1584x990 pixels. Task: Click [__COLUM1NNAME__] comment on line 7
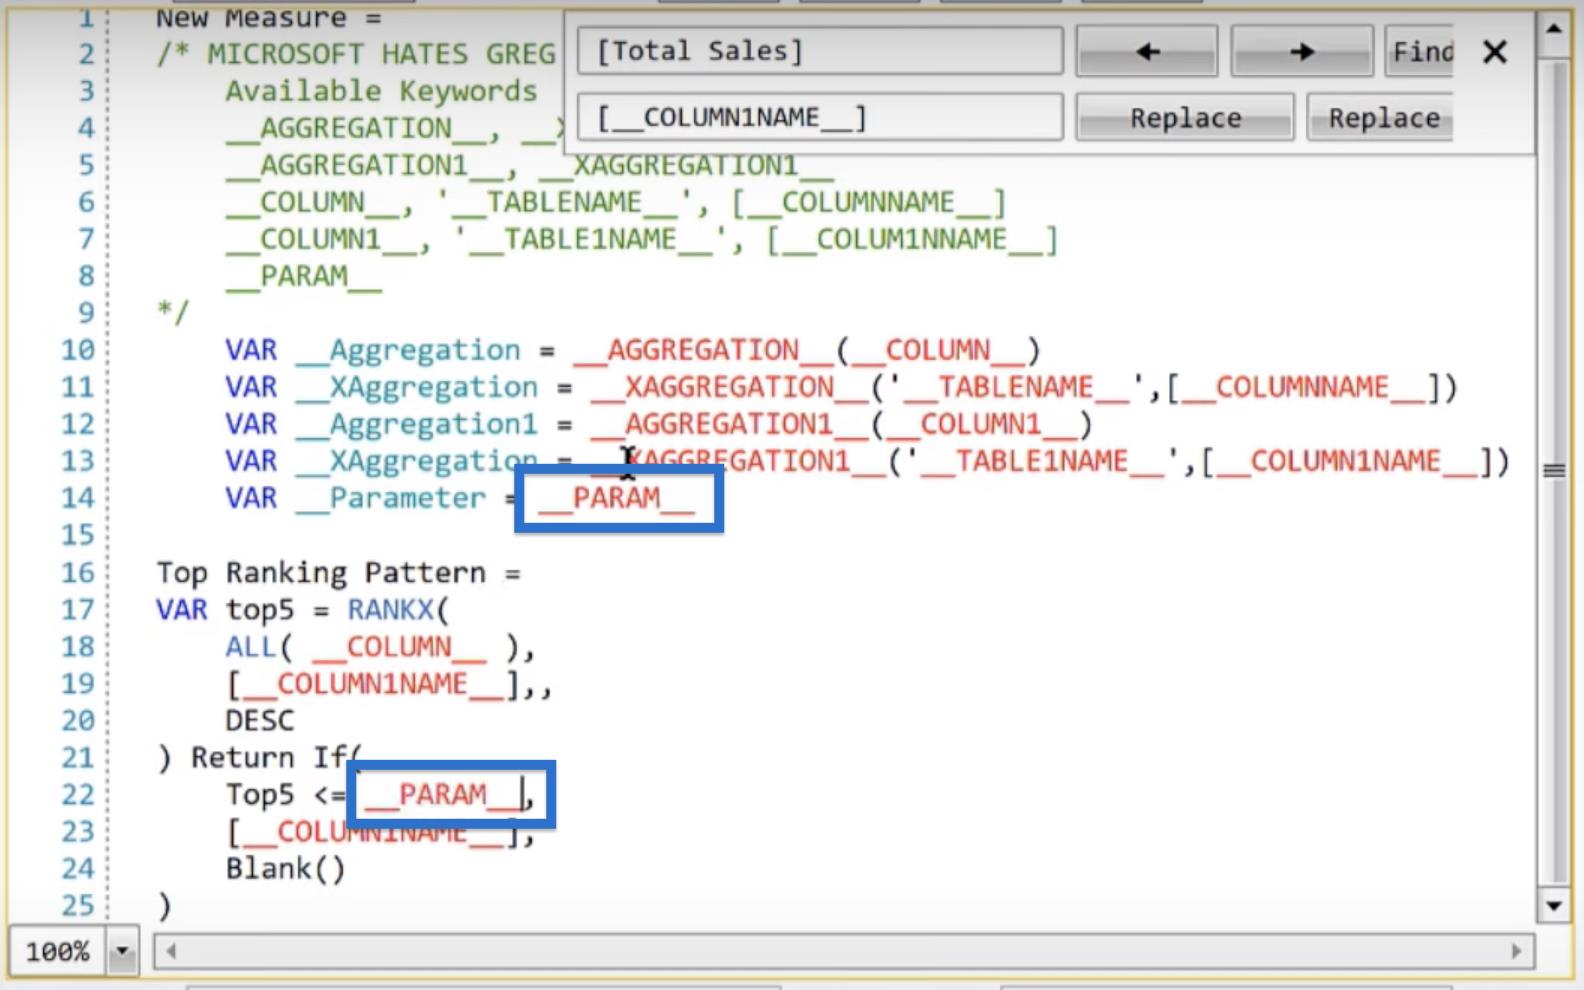point(912,239)
